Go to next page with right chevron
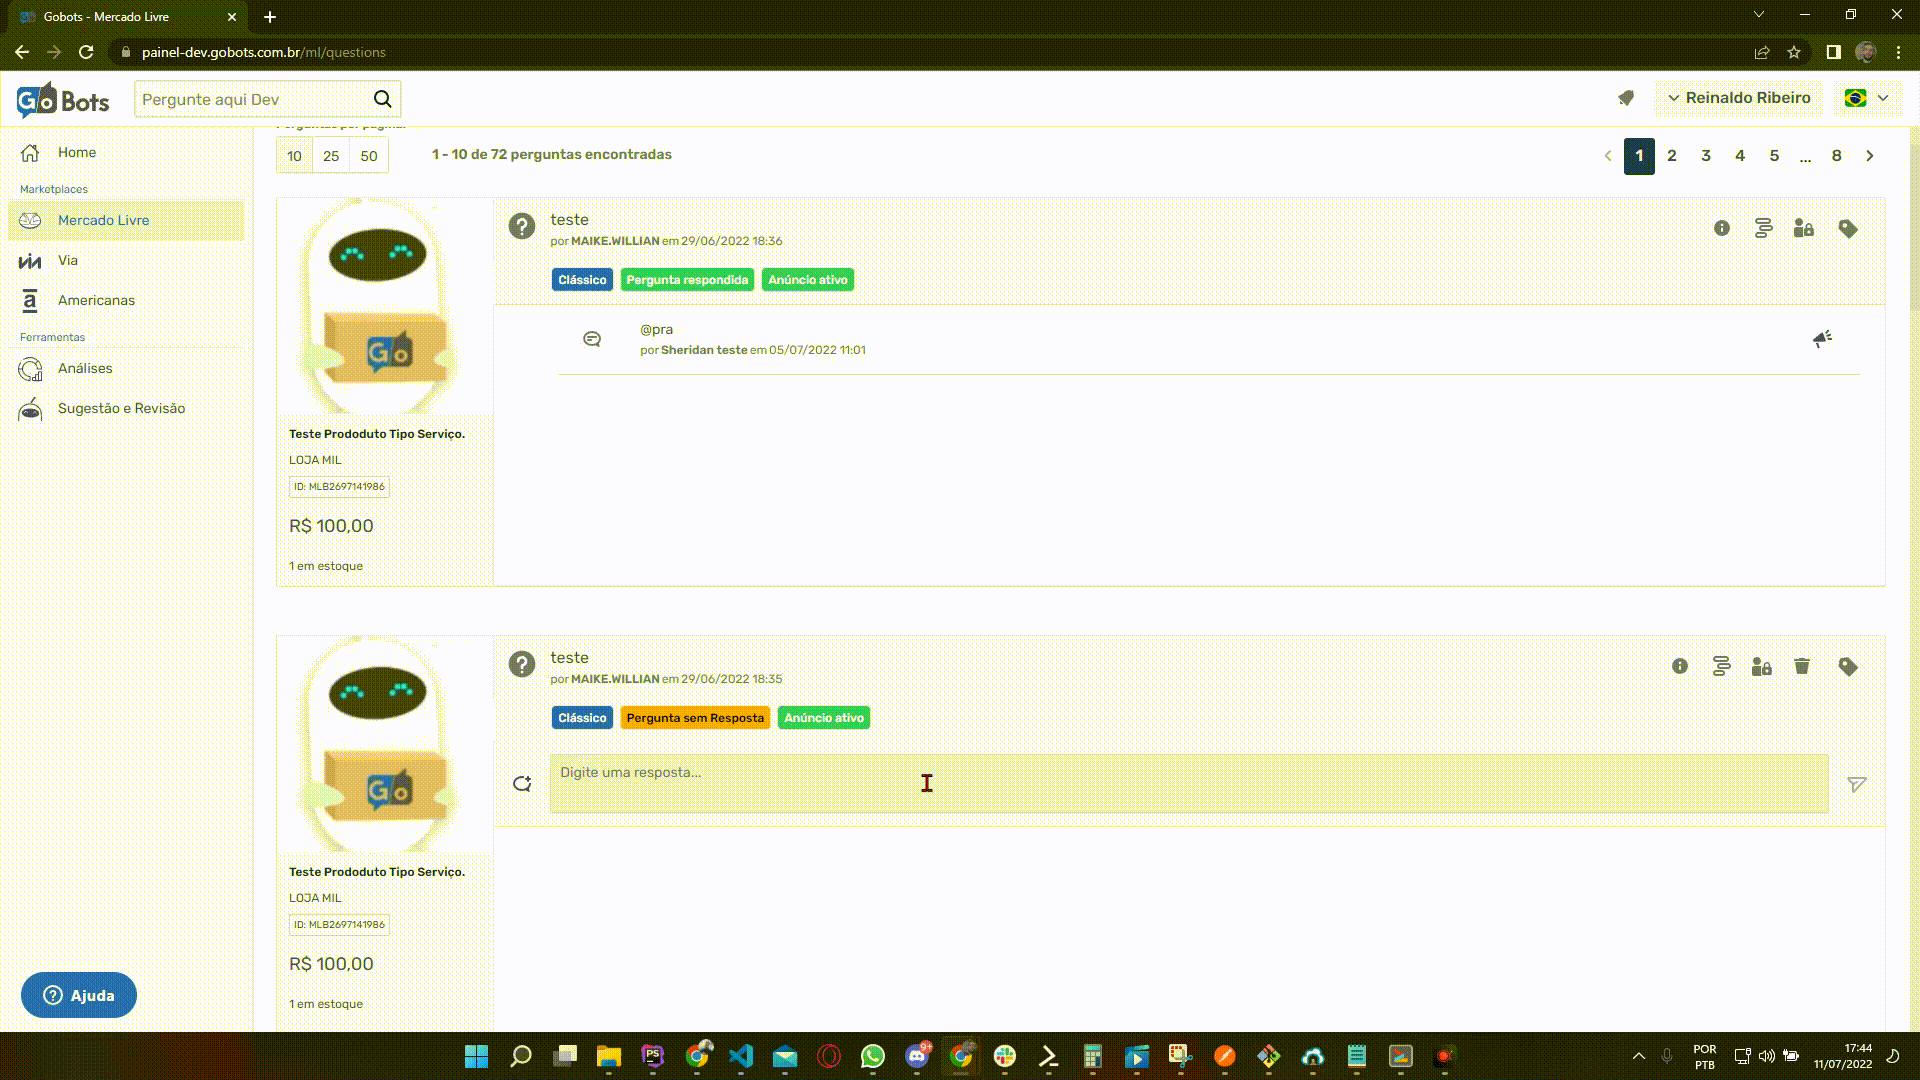The image size is (1920, 1080). tap(1869, 156)
